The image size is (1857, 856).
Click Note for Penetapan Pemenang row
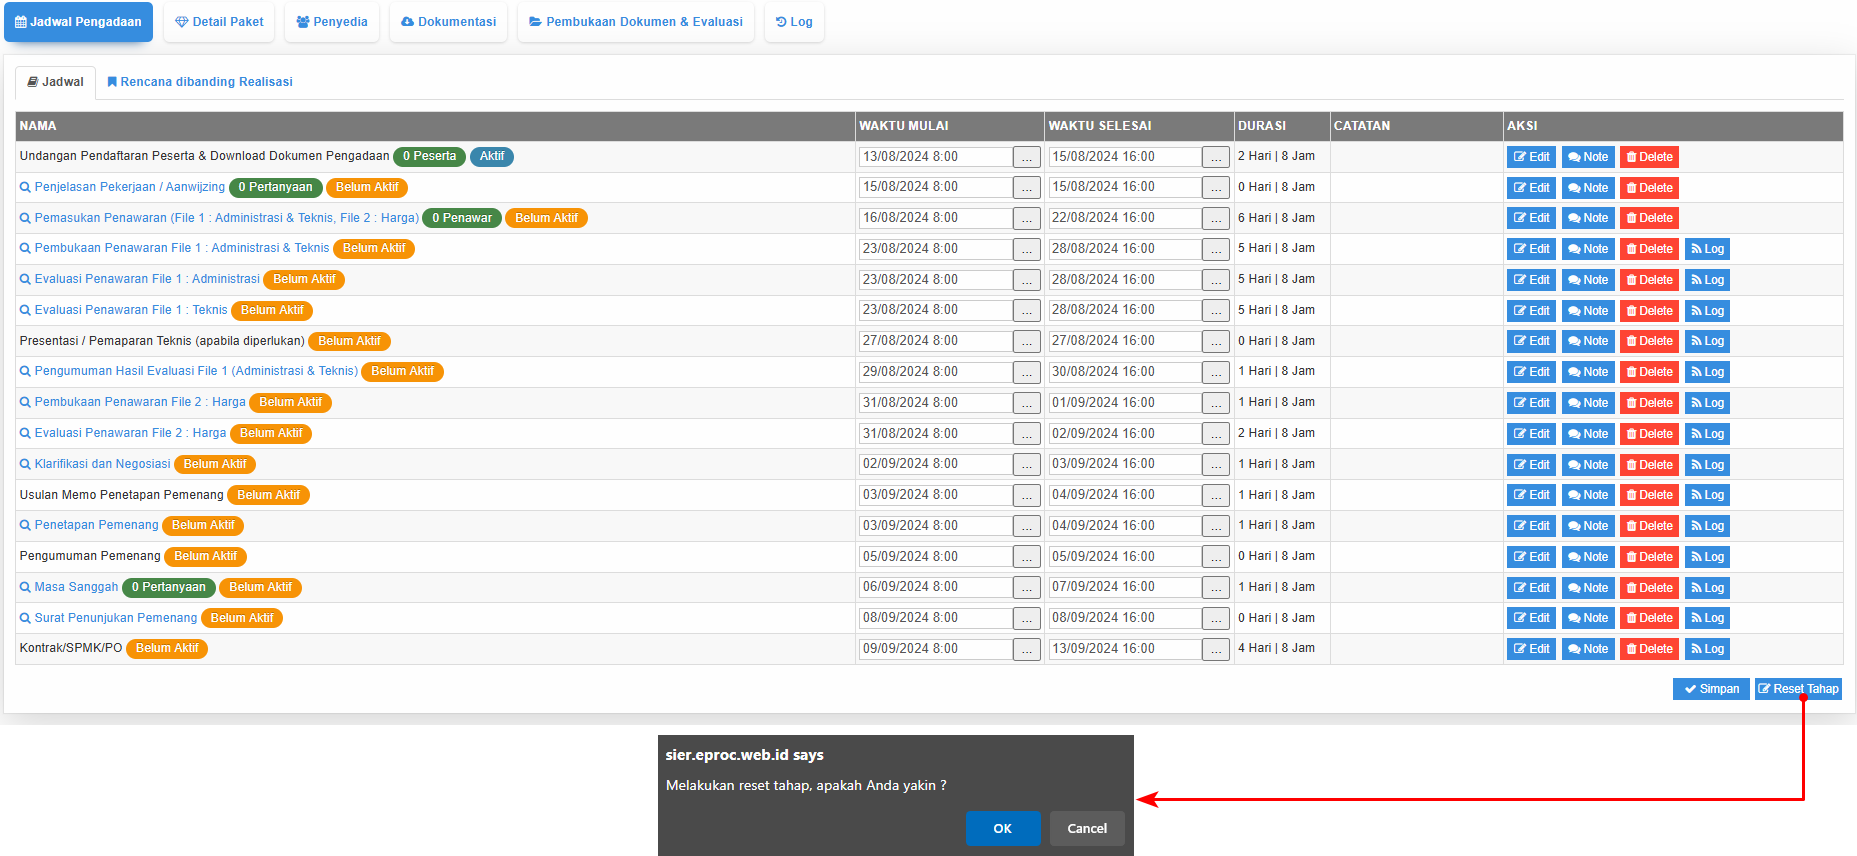pyautogui.click(x=1587, y=526)
